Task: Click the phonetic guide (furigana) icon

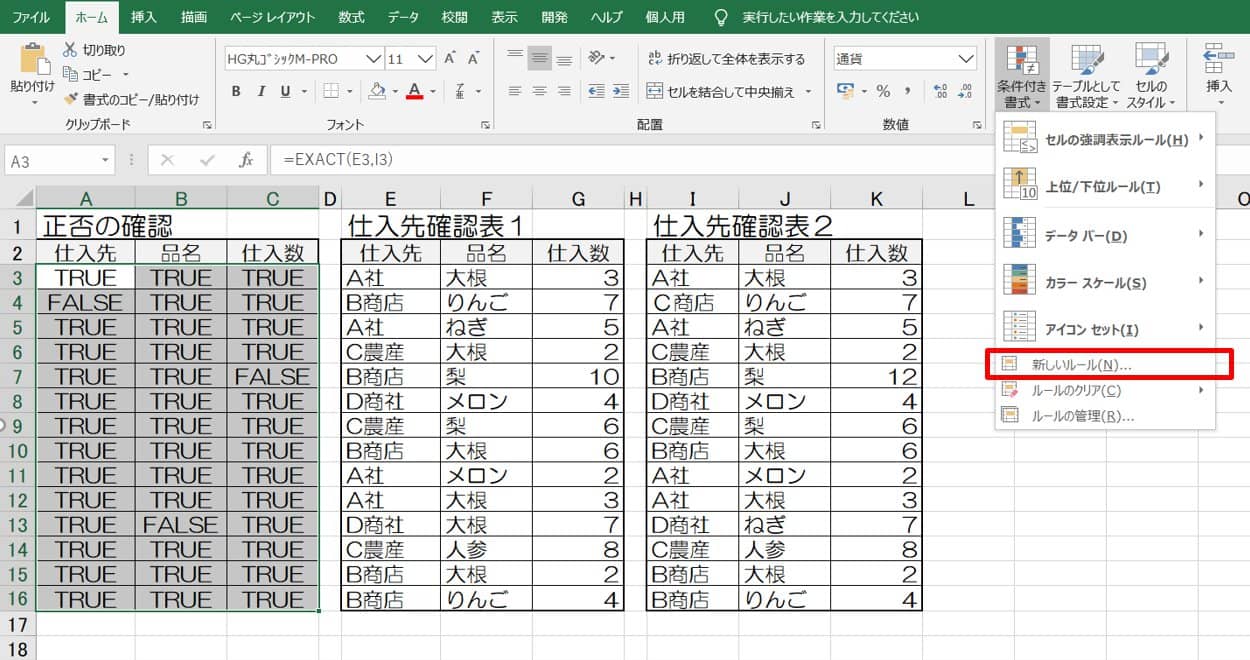Action: pyautogui.click(x=461, y=91)
